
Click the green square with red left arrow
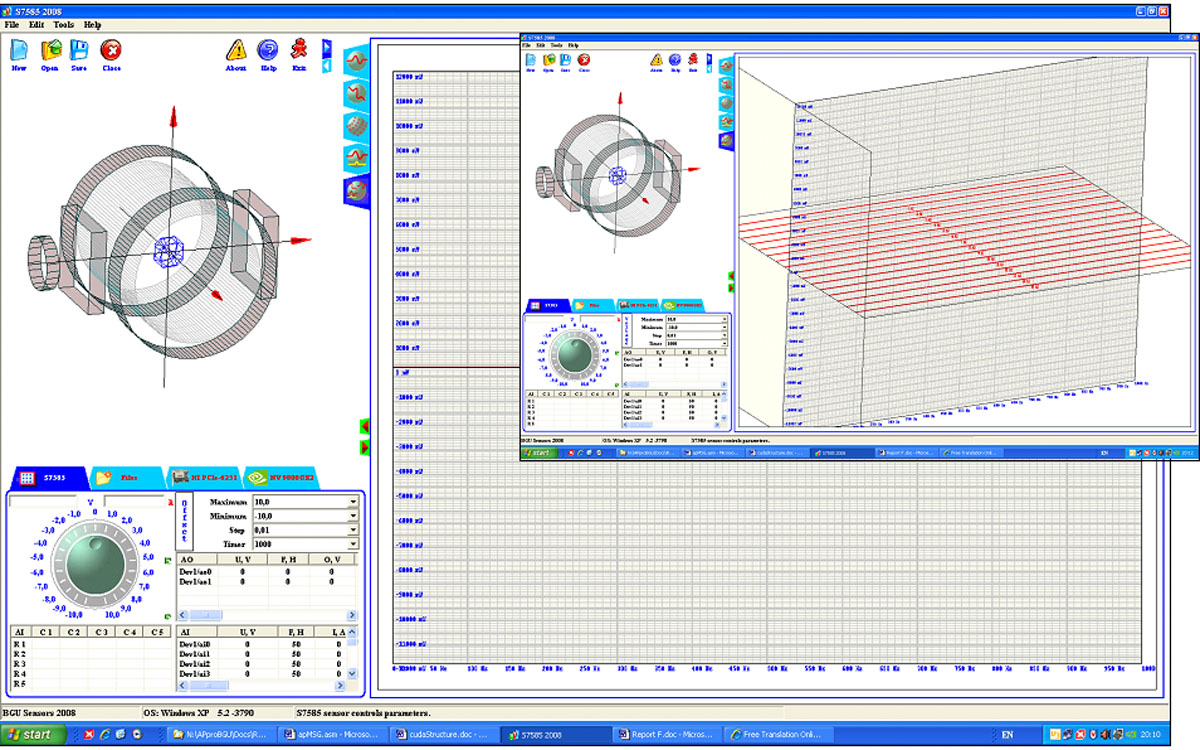coord(365,427)
